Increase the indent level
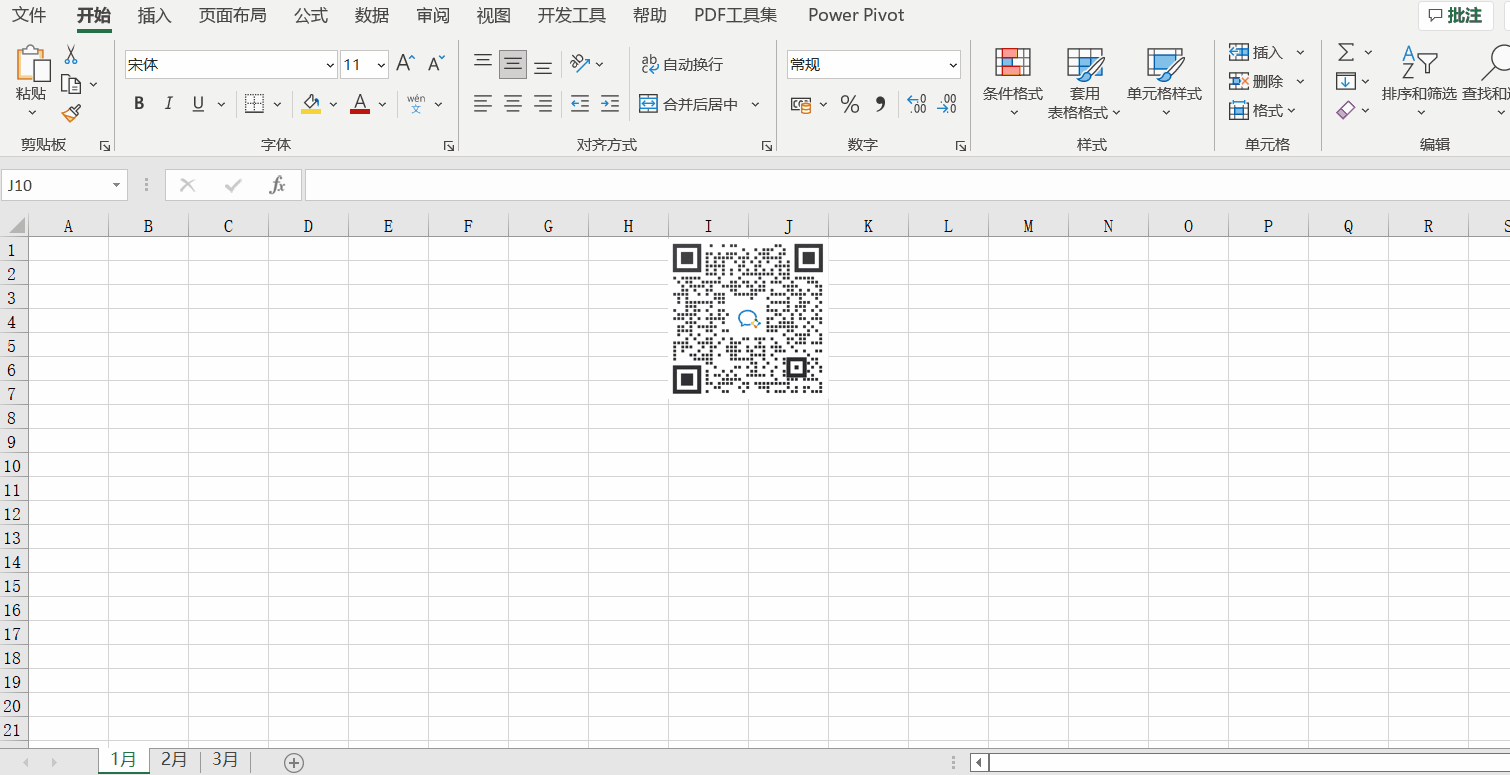 tap(610, 103)
